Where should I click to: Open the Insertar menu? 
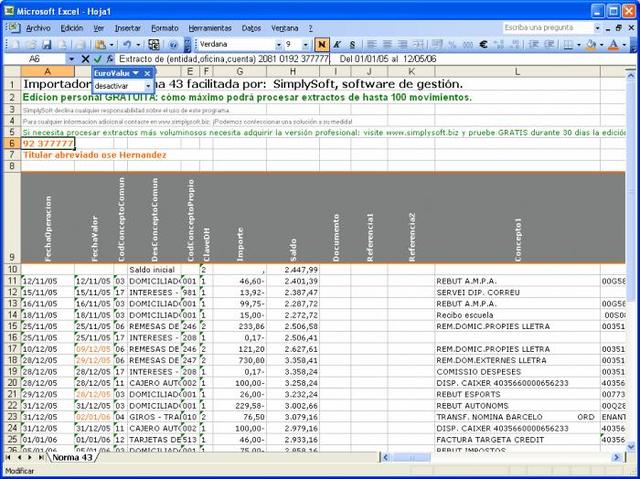(x=127, y=28)
